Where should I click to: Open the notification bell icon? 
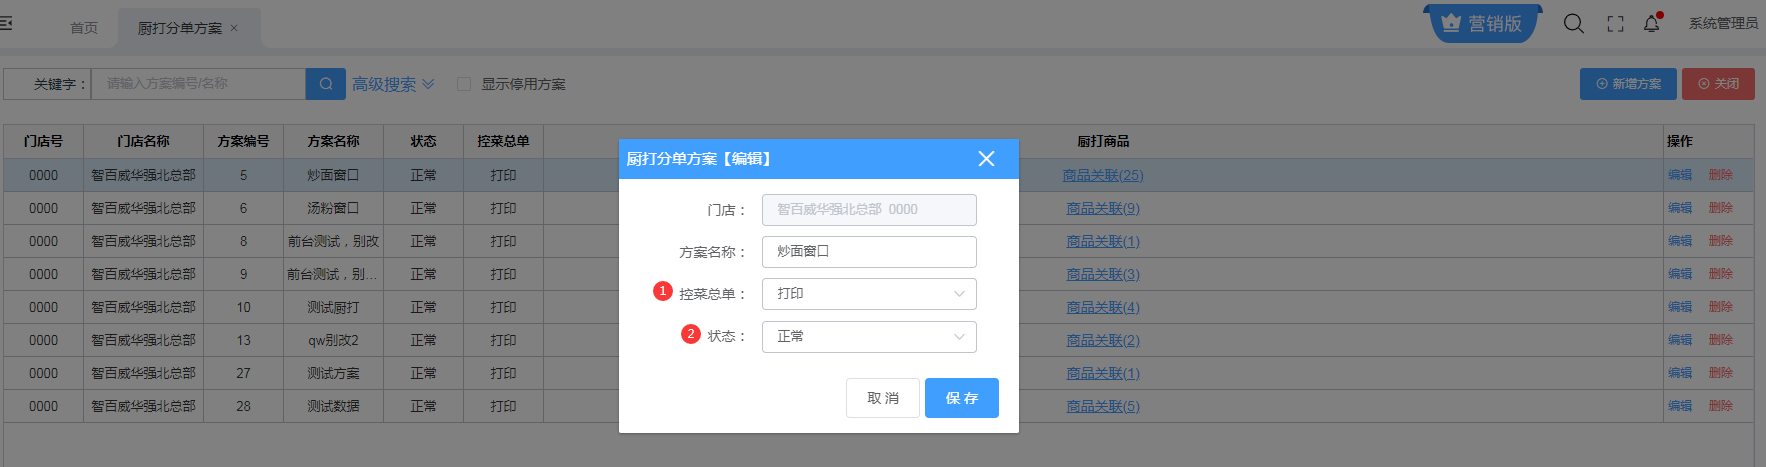(1651, 24)
